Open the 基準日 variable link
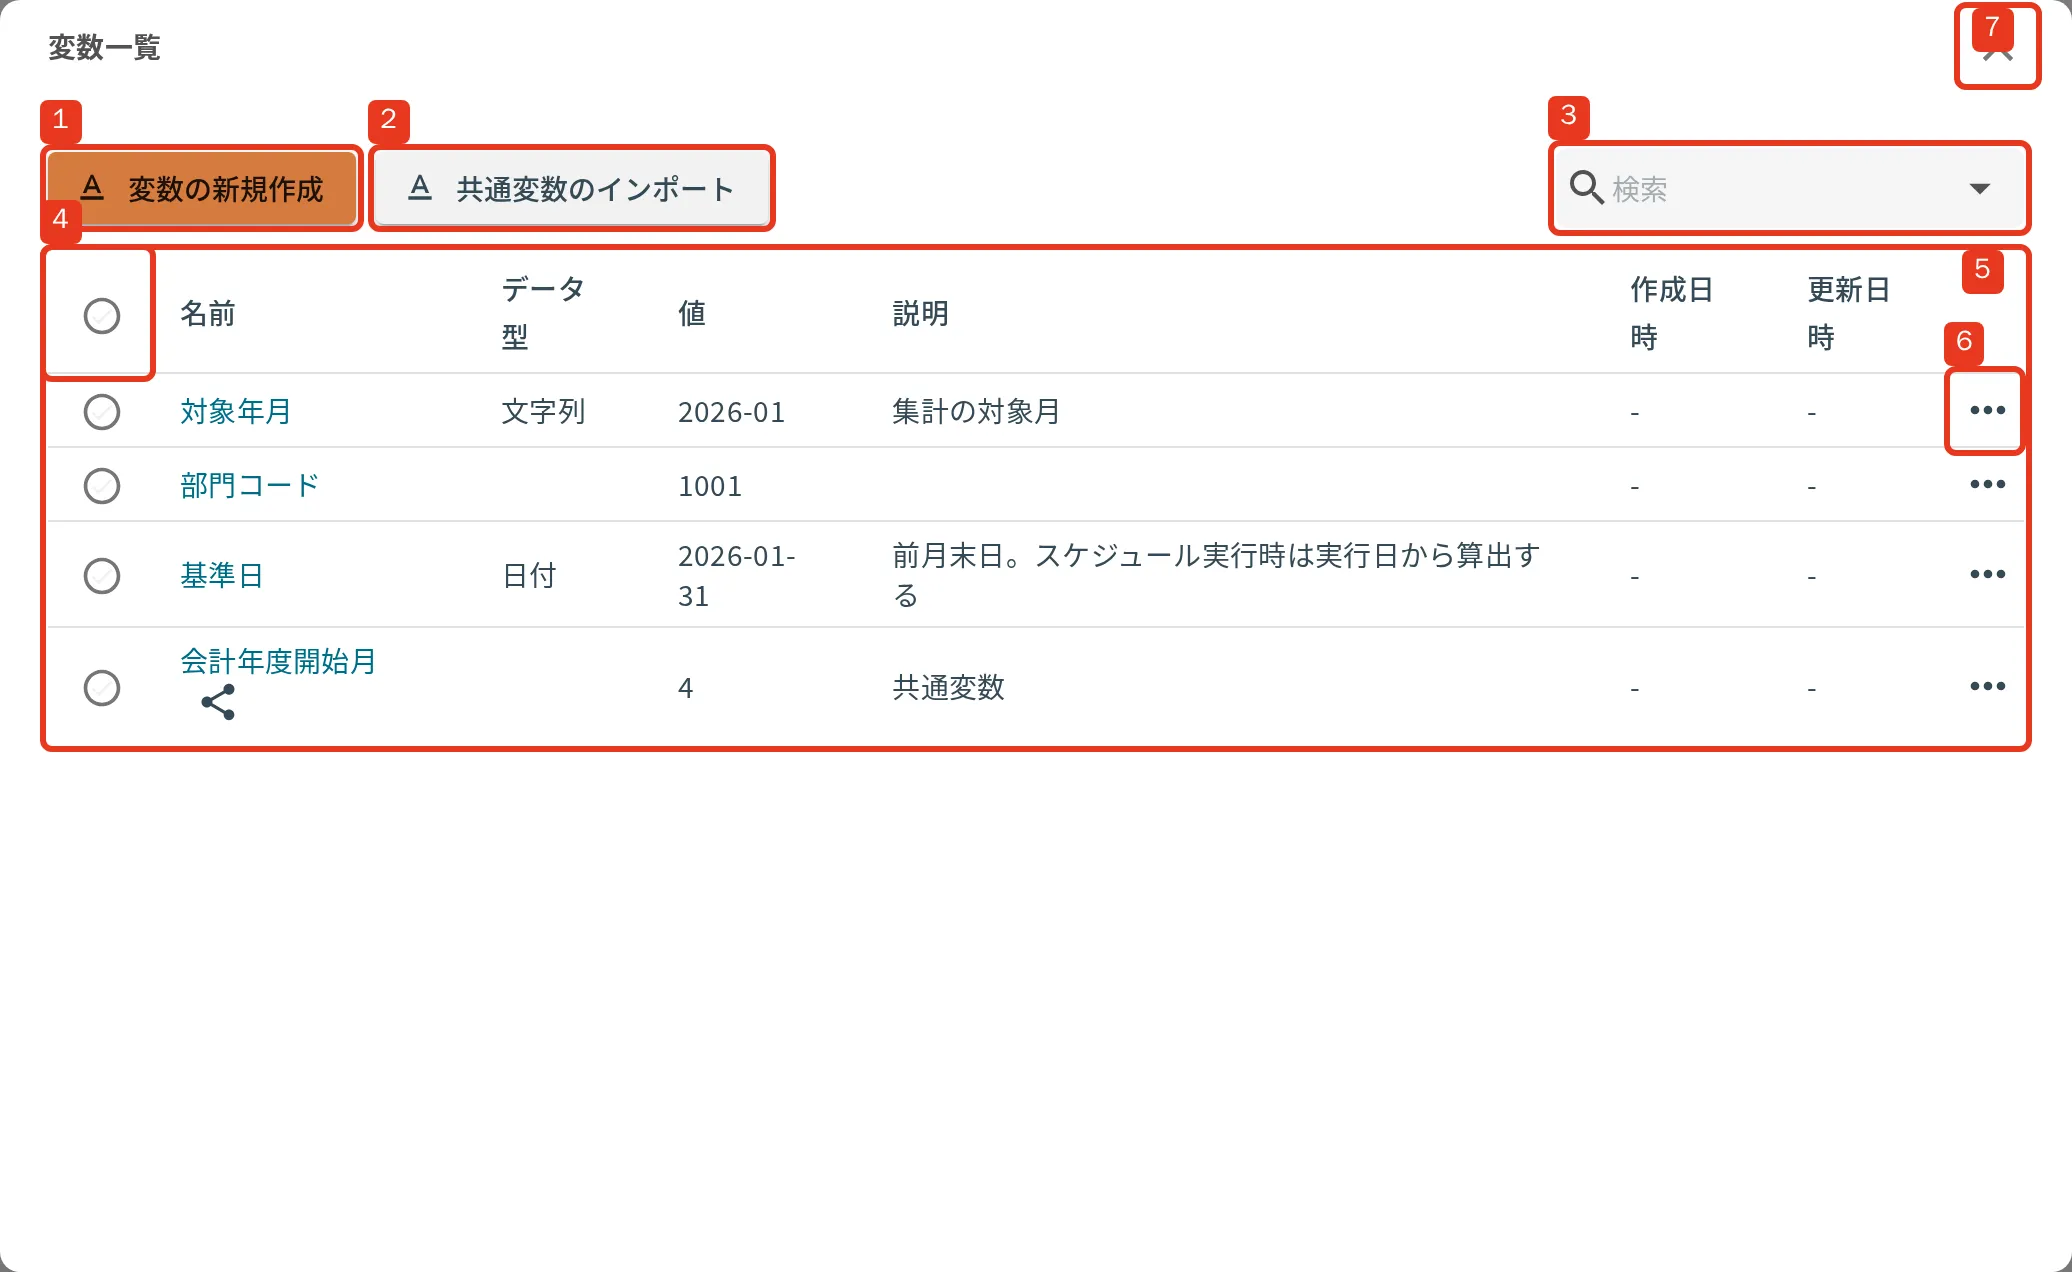Image resolution: width=2072 pixels, height=1272 pixels. pyautogui.click(x=221, y=575)
